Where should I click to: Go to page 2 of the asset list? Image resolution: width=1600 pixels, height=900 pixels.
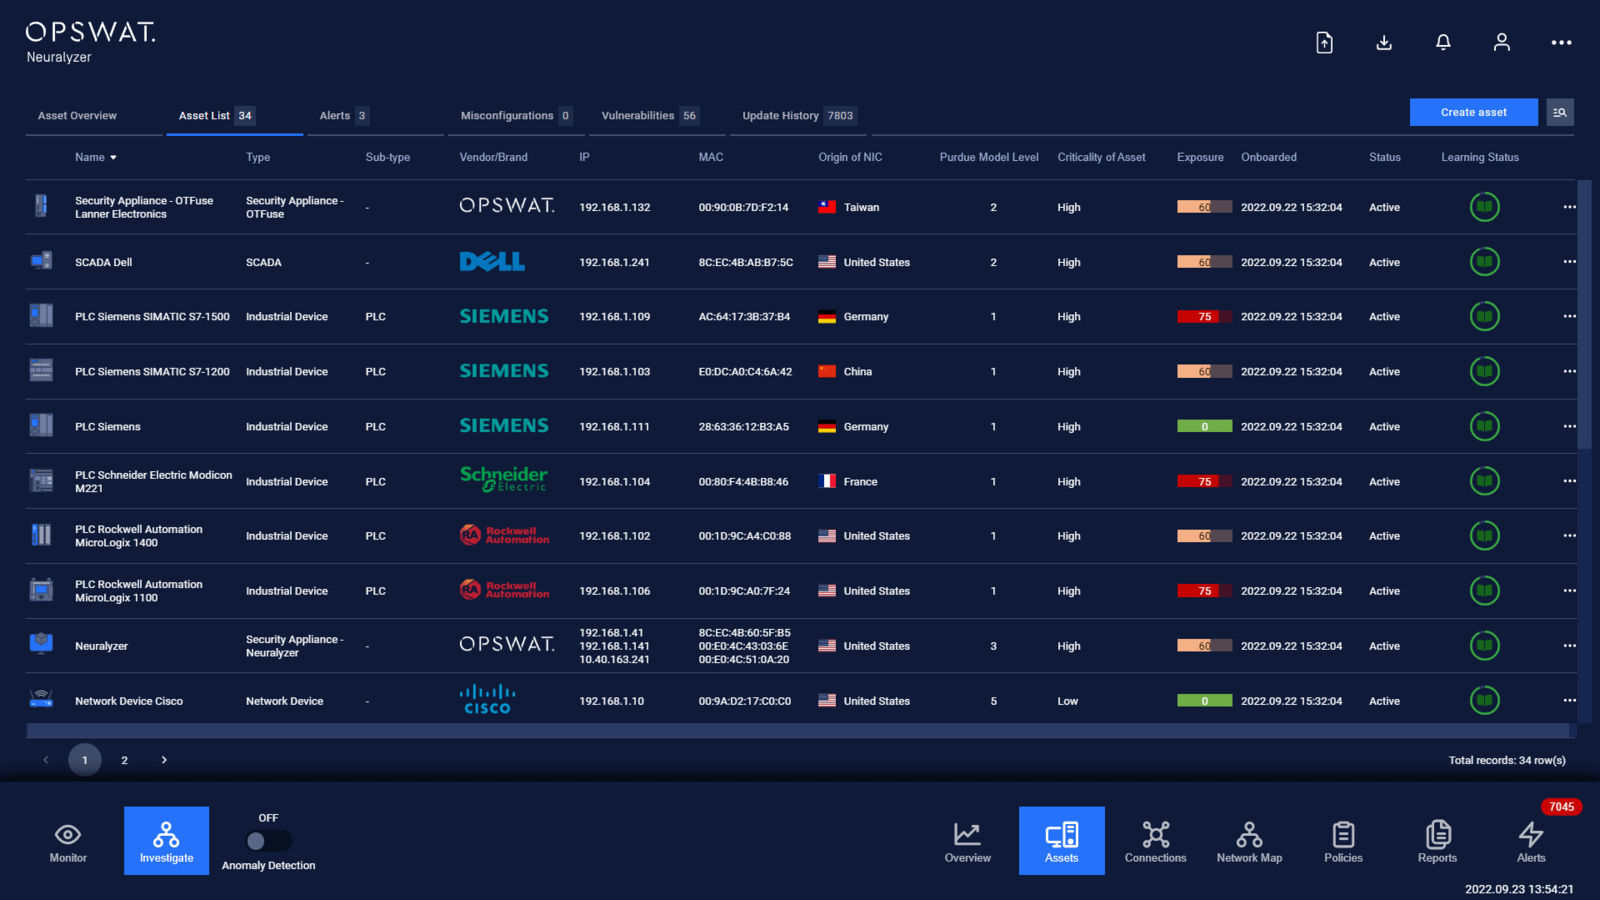(x=124, y=760)
